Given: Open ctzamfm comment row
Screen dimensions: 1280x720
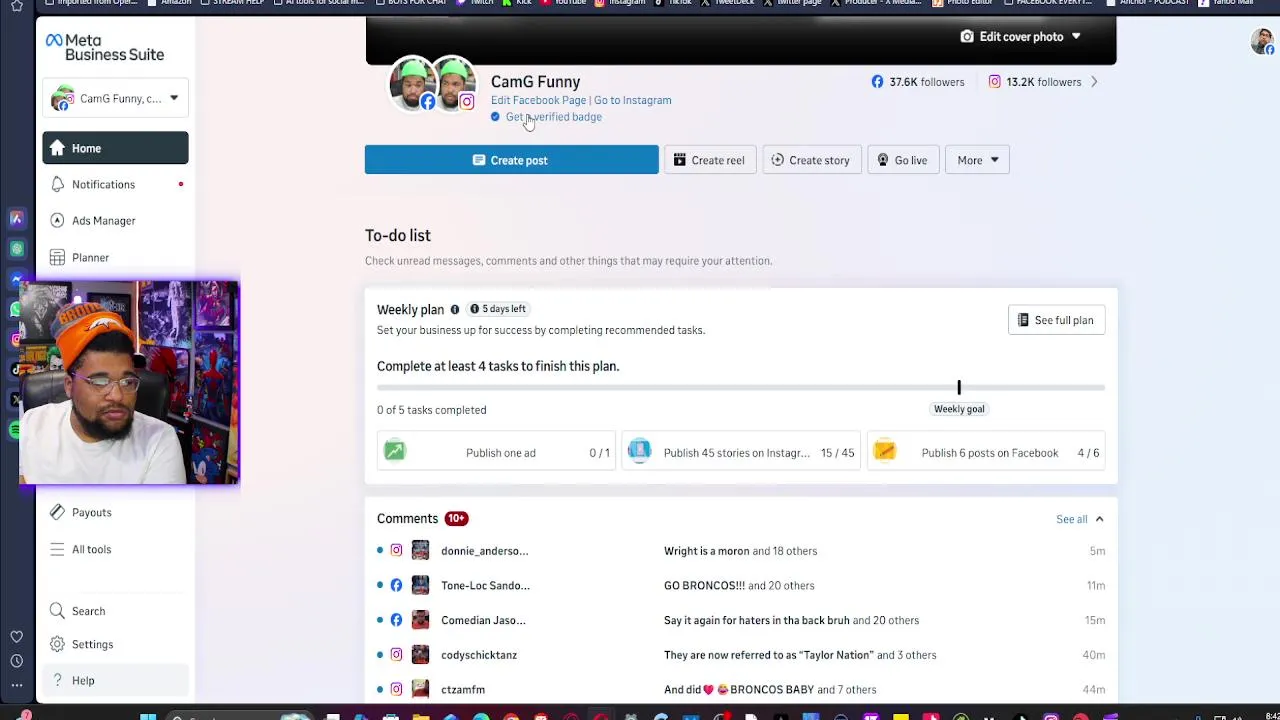Looking at the screenshot, I should 741,689.
